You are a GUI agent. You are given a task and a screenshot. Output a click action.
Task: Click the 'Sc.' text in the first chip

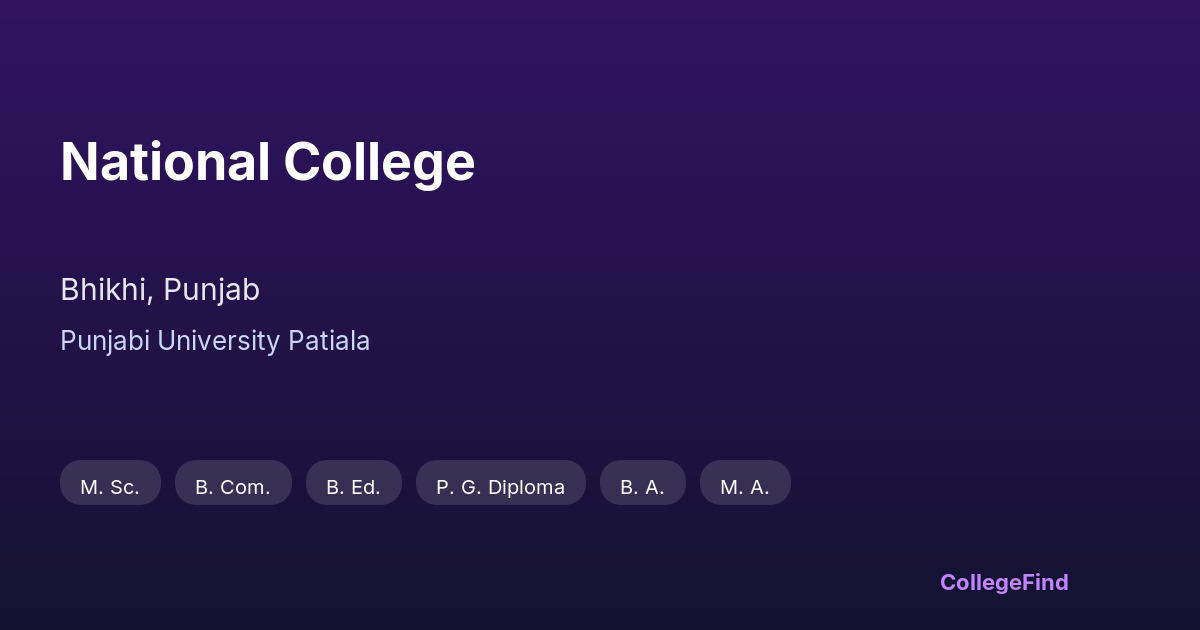[x=124, y=487]
